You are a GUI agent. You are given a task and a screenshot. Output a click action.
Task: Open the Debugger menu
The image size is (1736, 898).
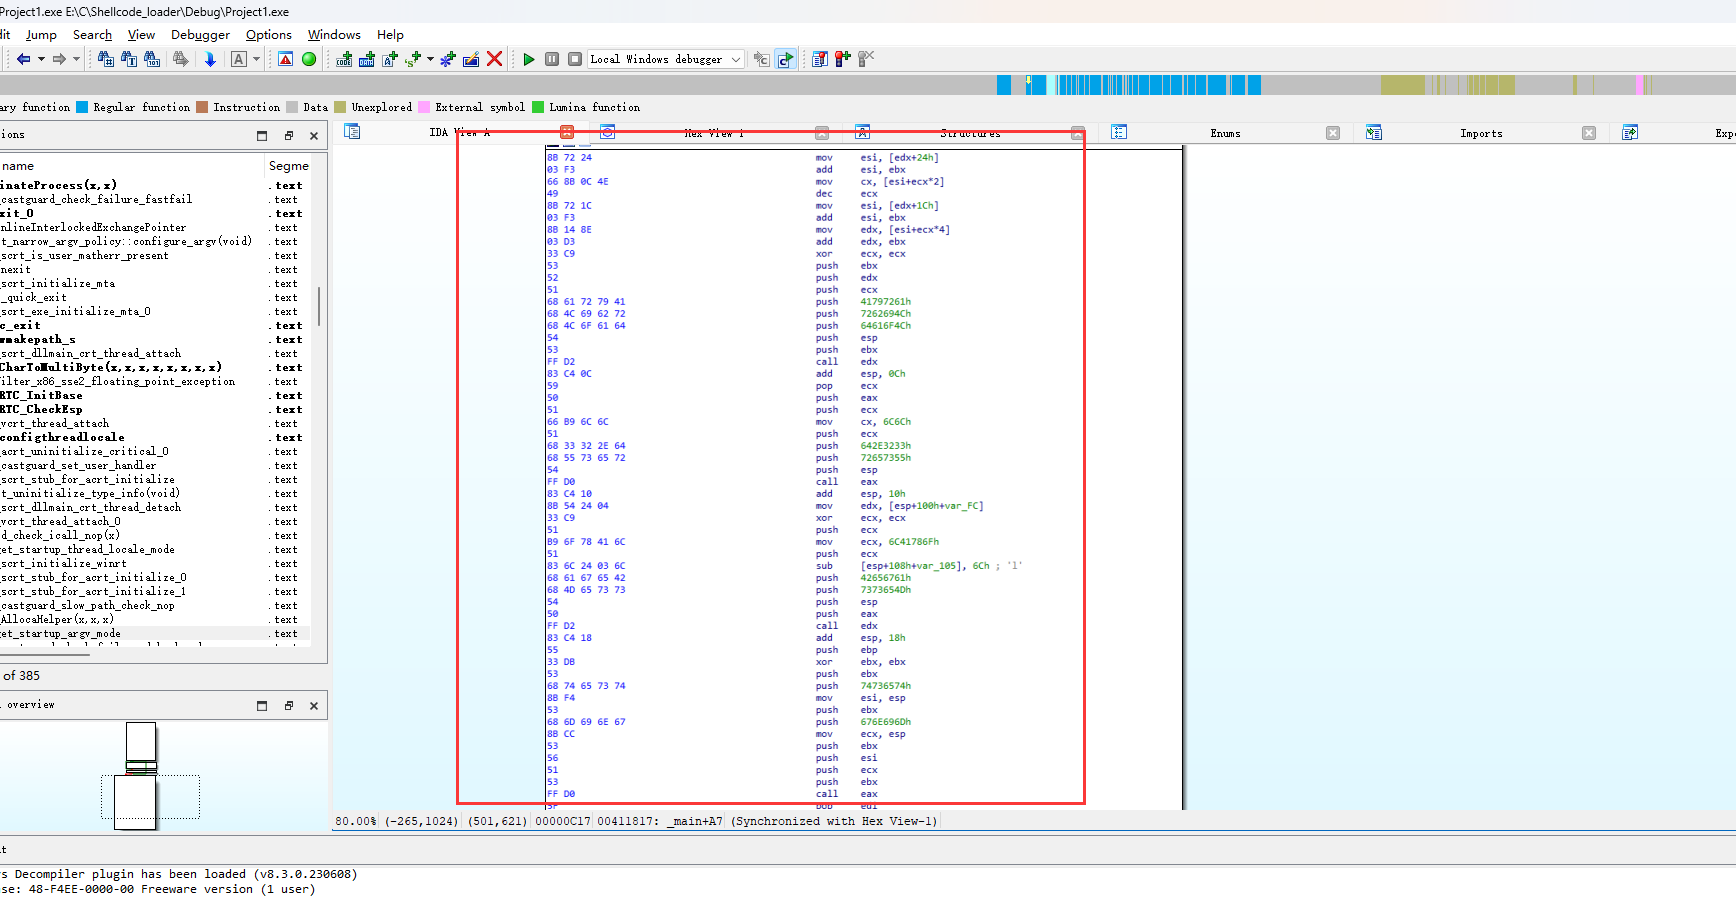click(200, 35)
